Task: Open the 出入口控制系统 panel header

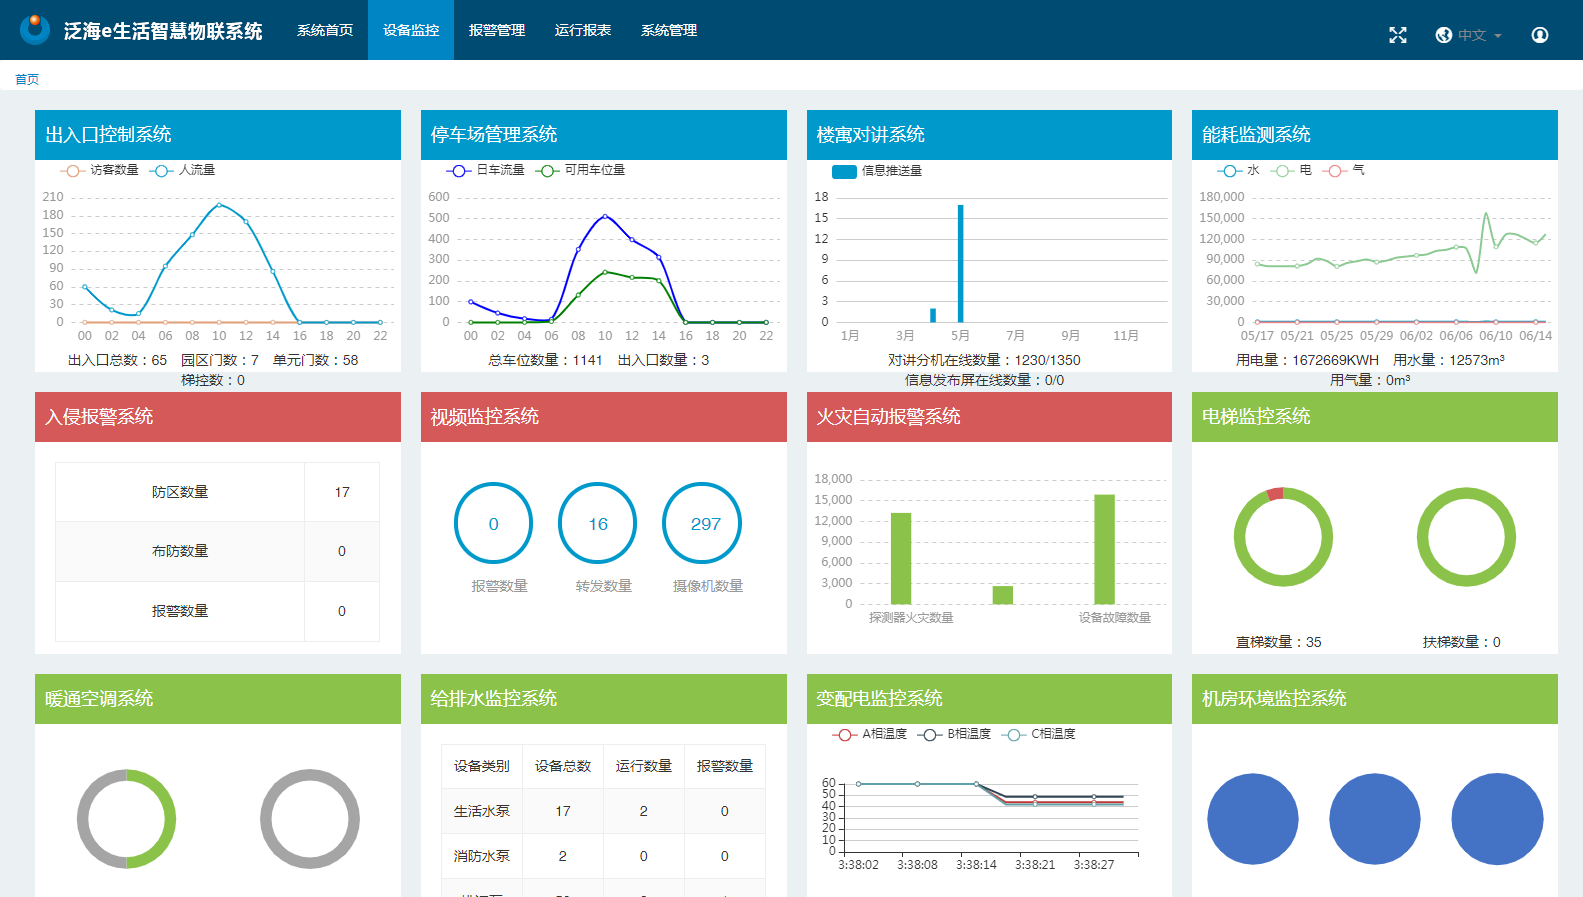Action: (218, 134)
